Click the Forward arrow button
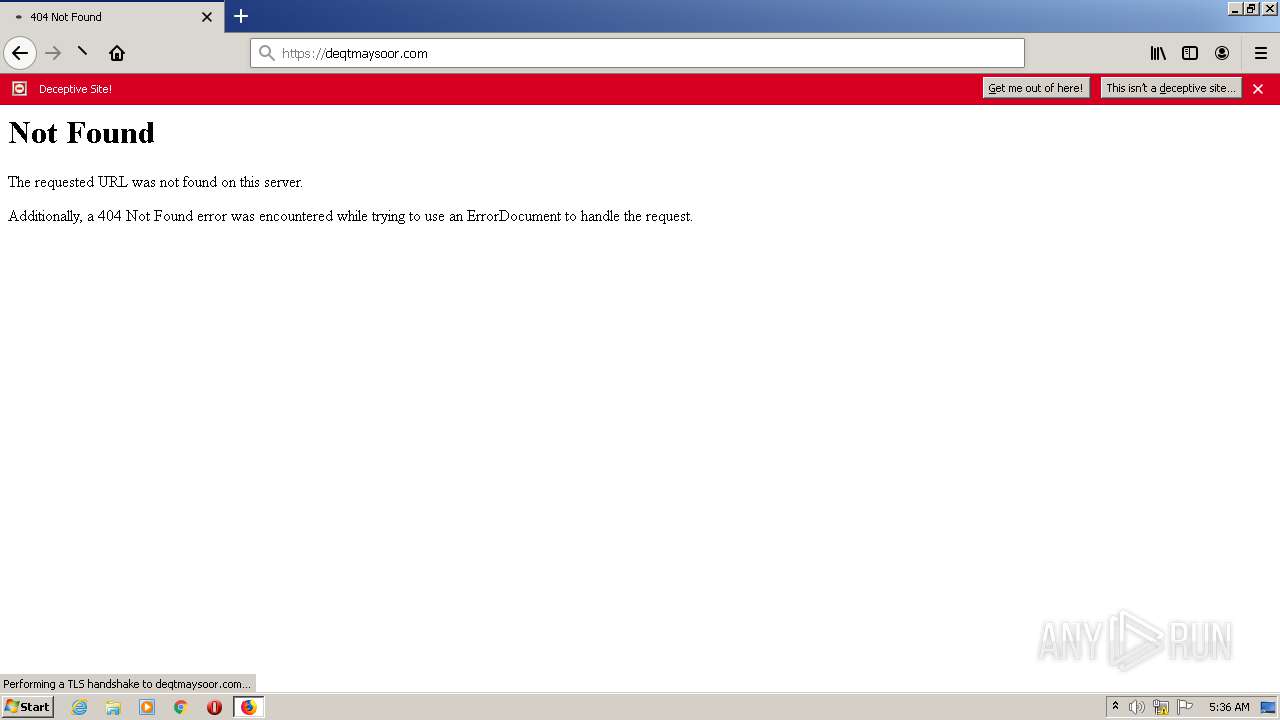This screenshot has width=1280, height=720. (53, 53)
